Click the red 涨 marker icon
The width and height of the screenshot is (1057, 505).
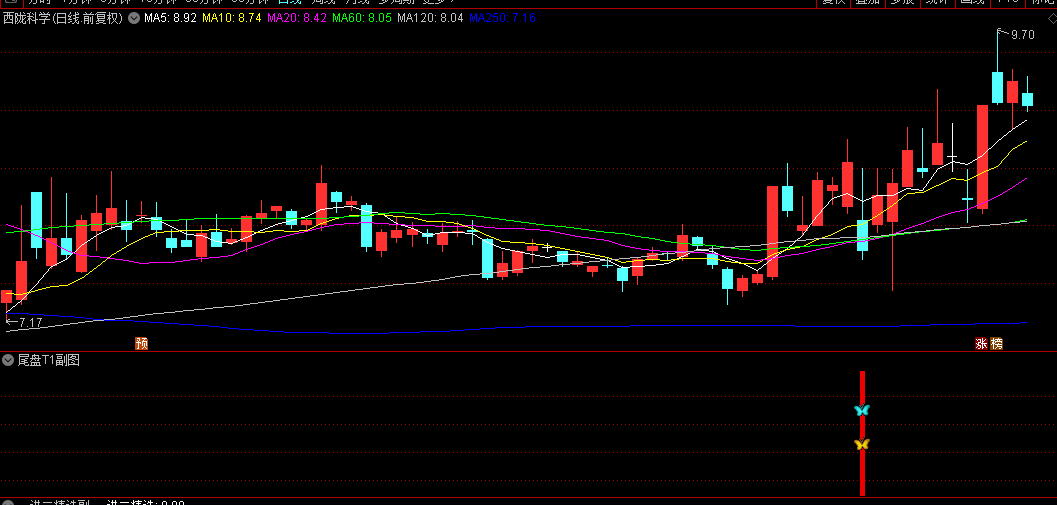[x=982, y=343]
